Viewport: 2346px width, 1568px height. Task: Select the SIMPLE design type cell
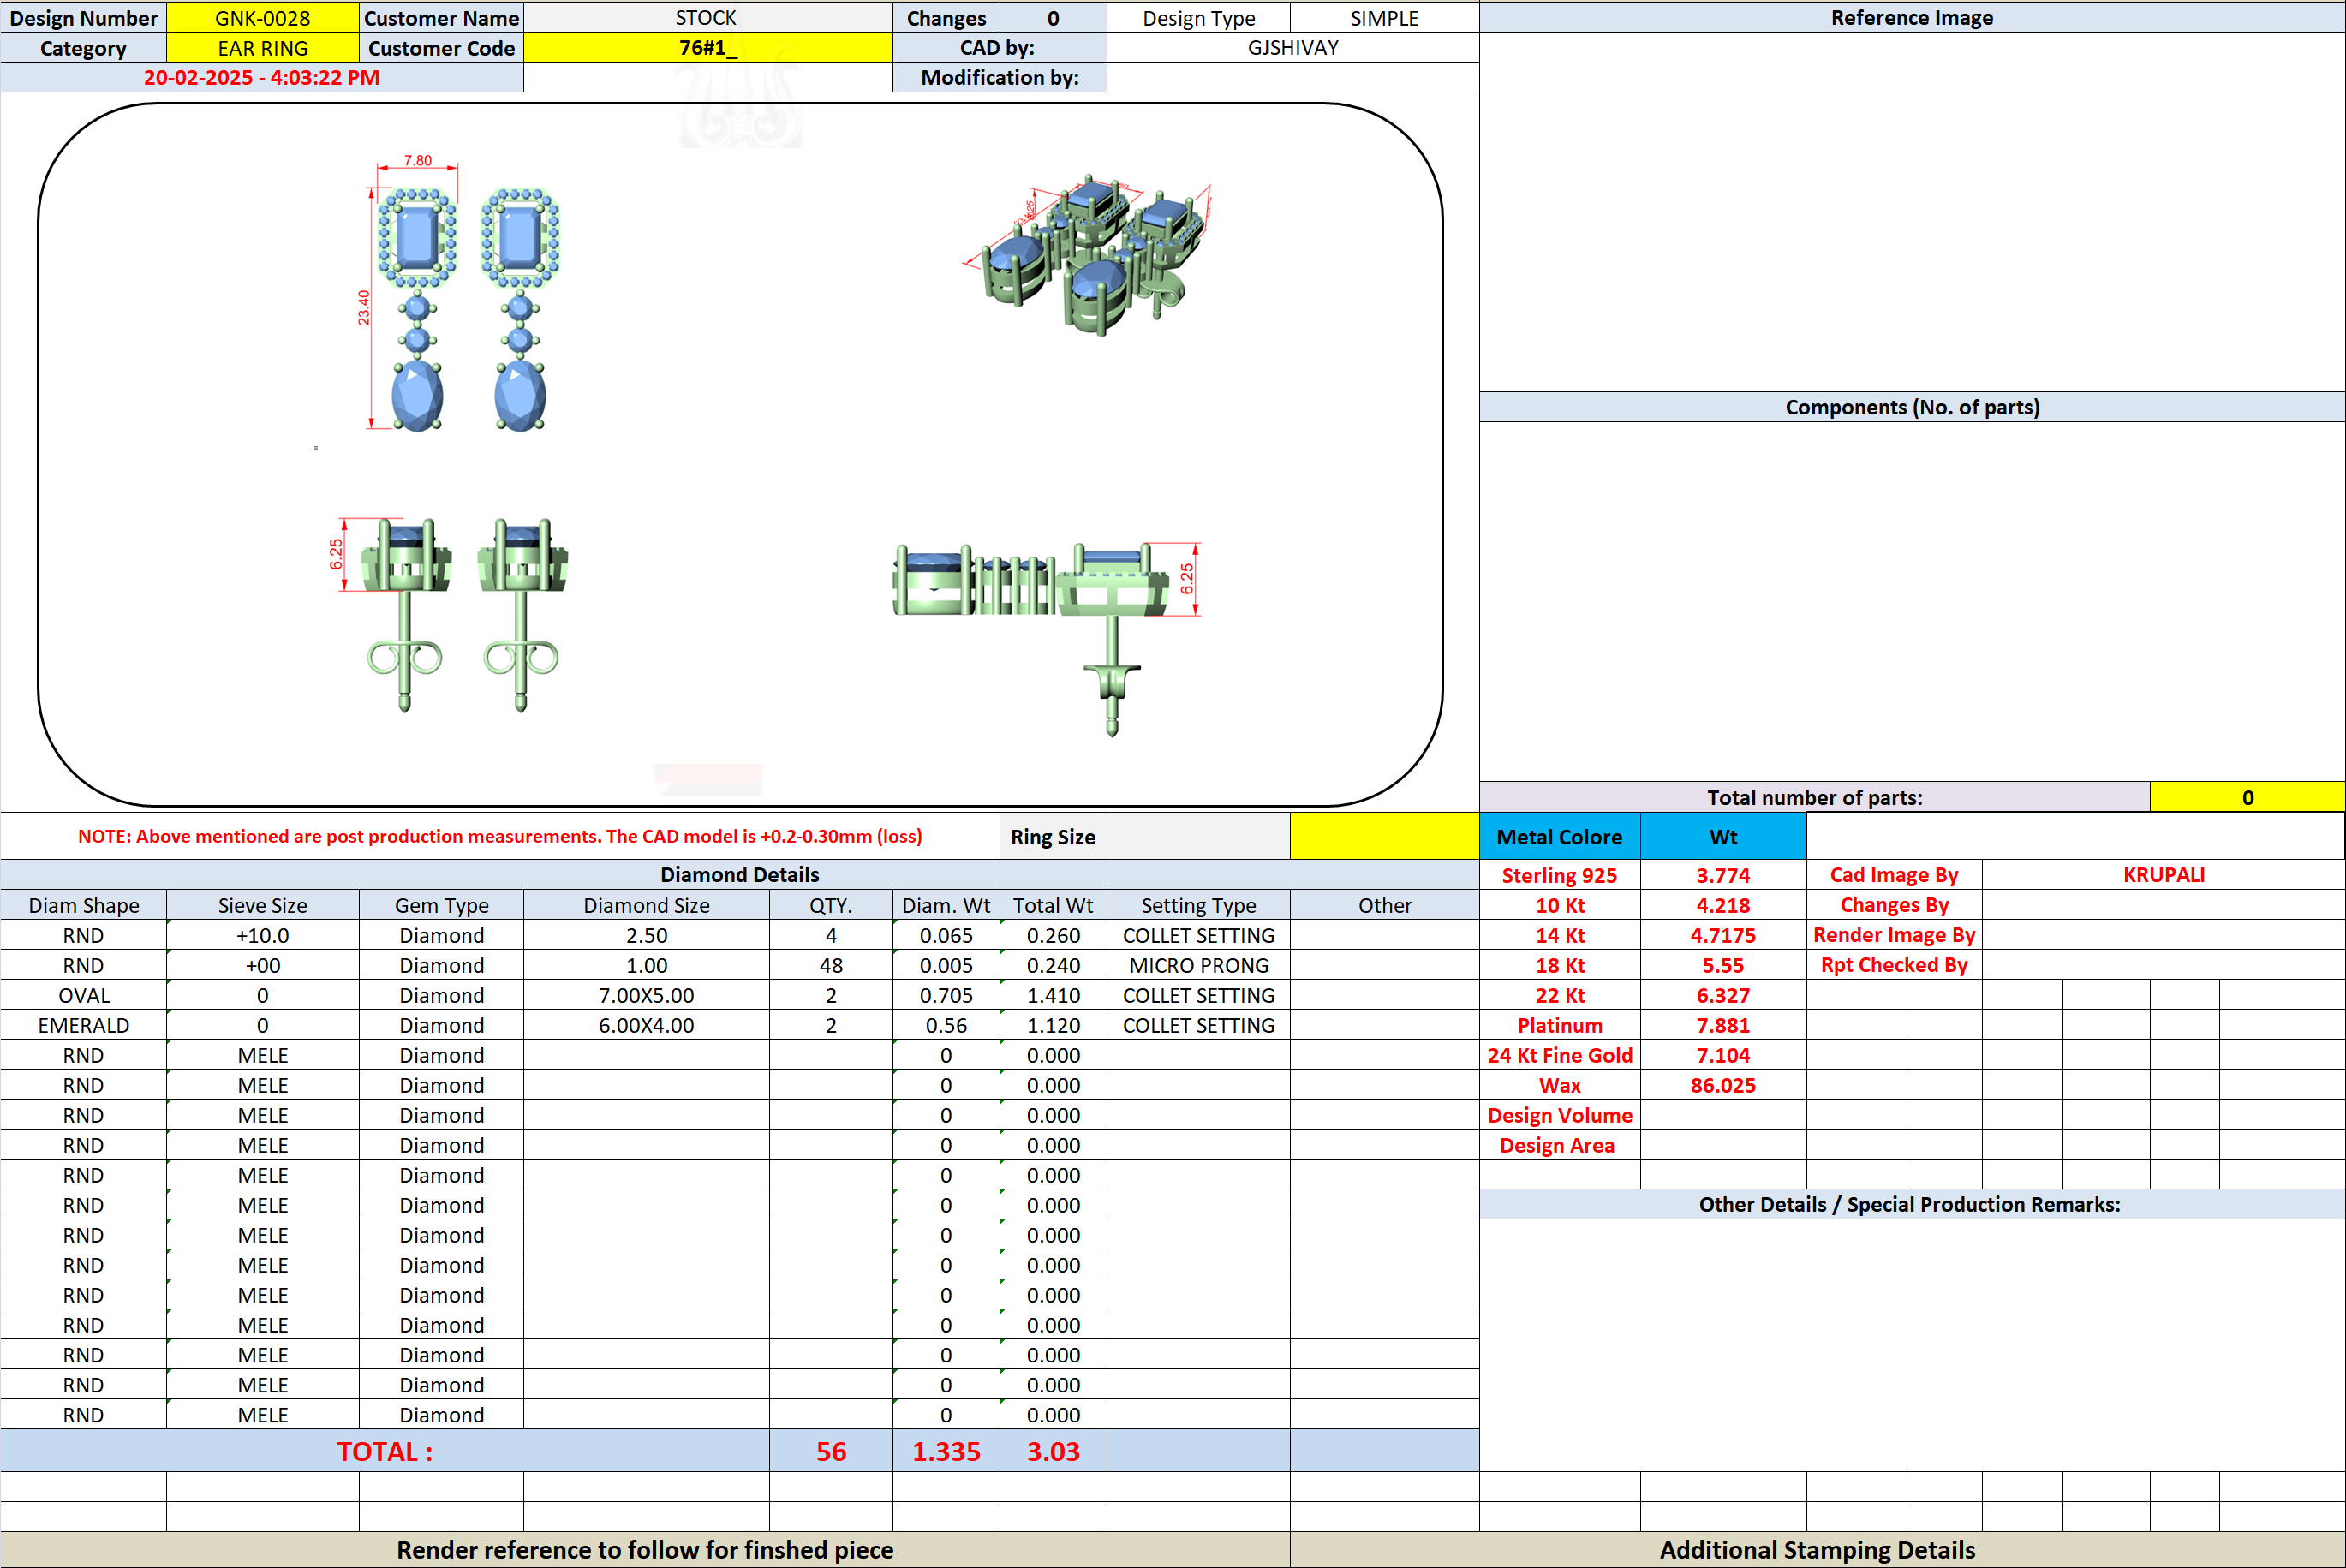1384,18
